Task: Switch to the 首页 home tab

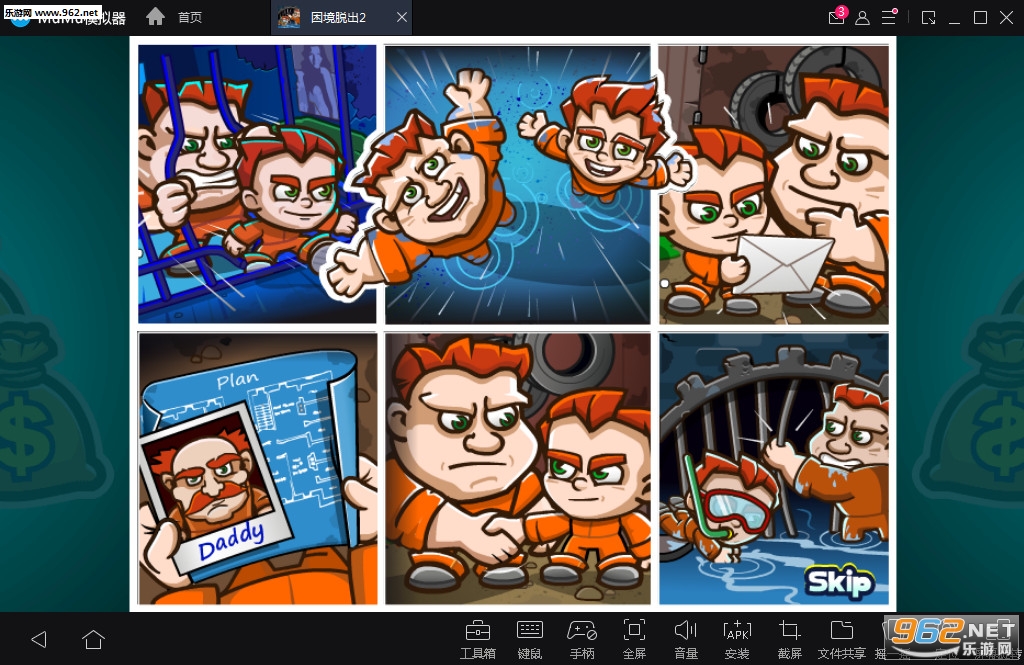Action: 176,18
